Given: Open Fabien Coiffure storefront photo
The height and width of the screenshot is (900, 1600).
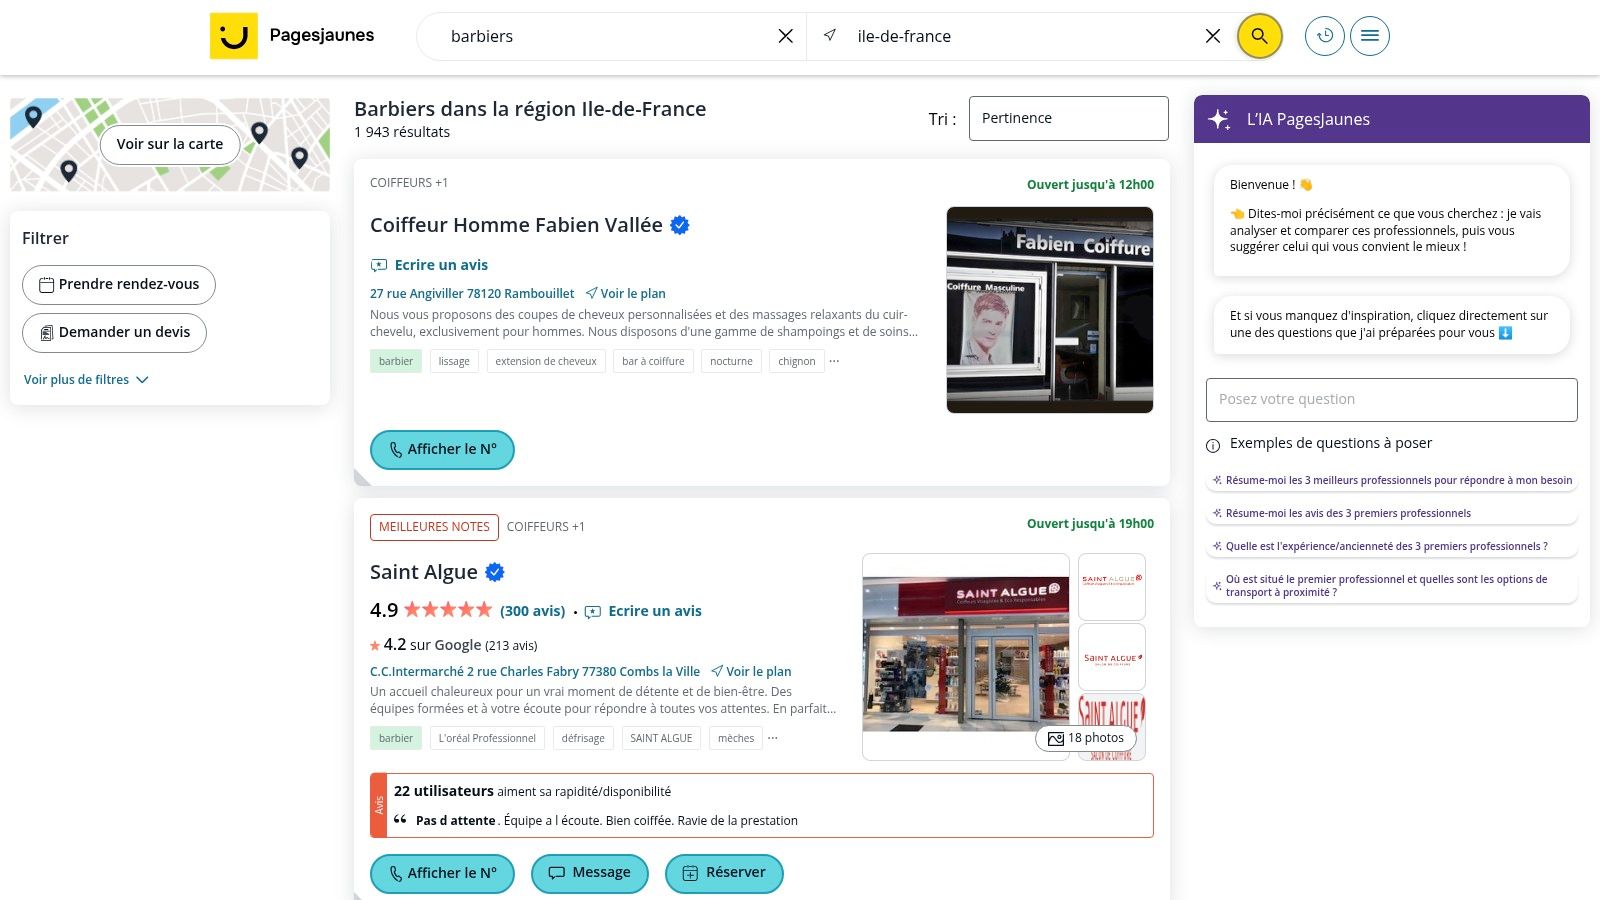Looking at the screenshot, I should pos(1050,310).
